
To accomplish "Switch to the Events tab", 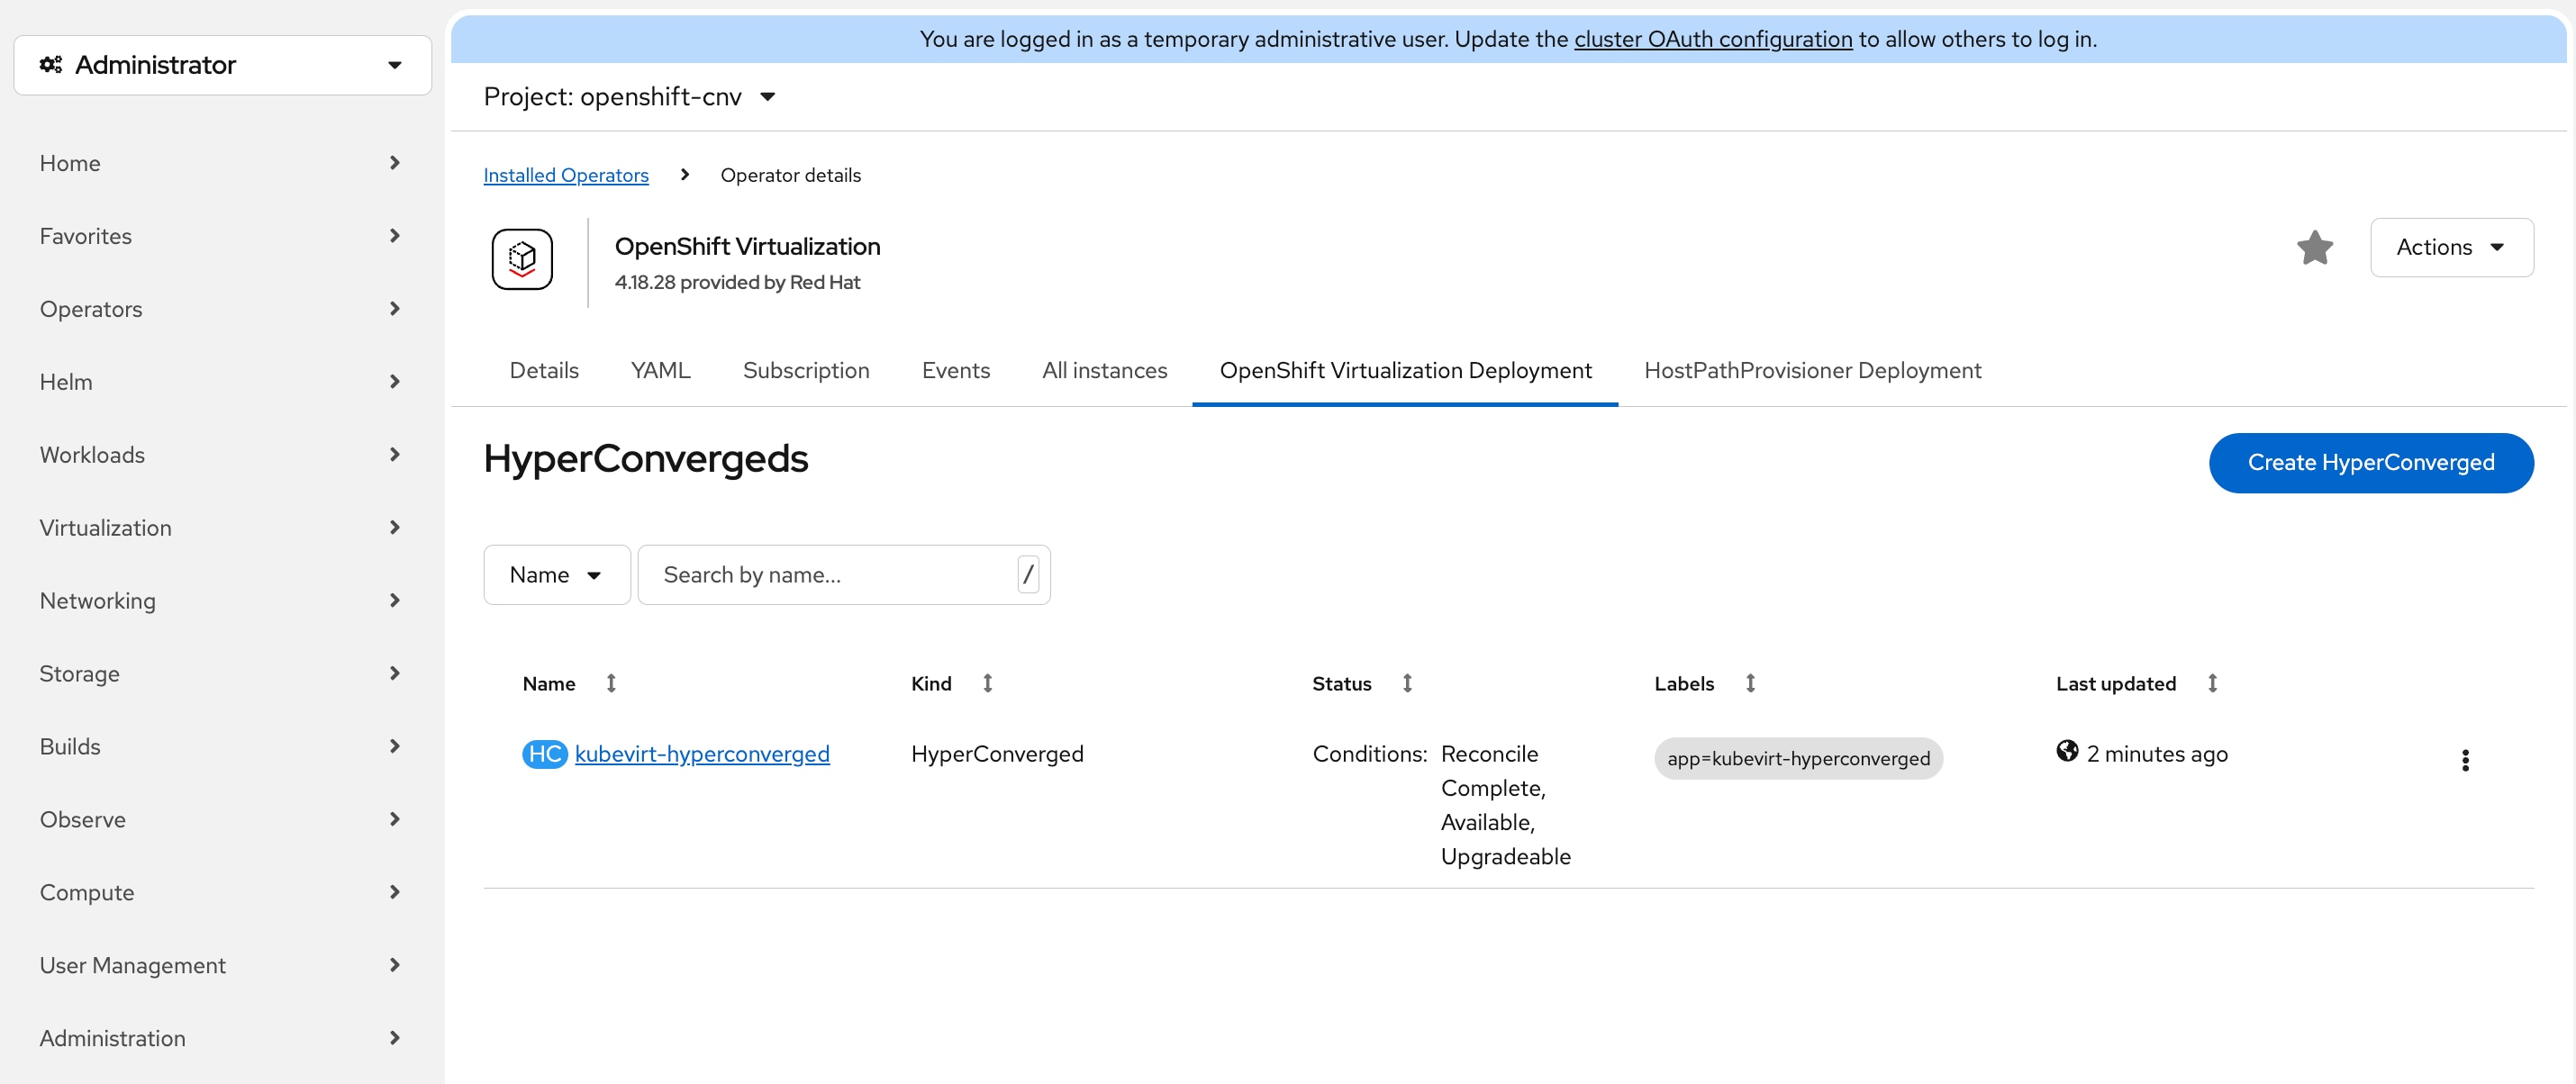I will coord(955,371).
